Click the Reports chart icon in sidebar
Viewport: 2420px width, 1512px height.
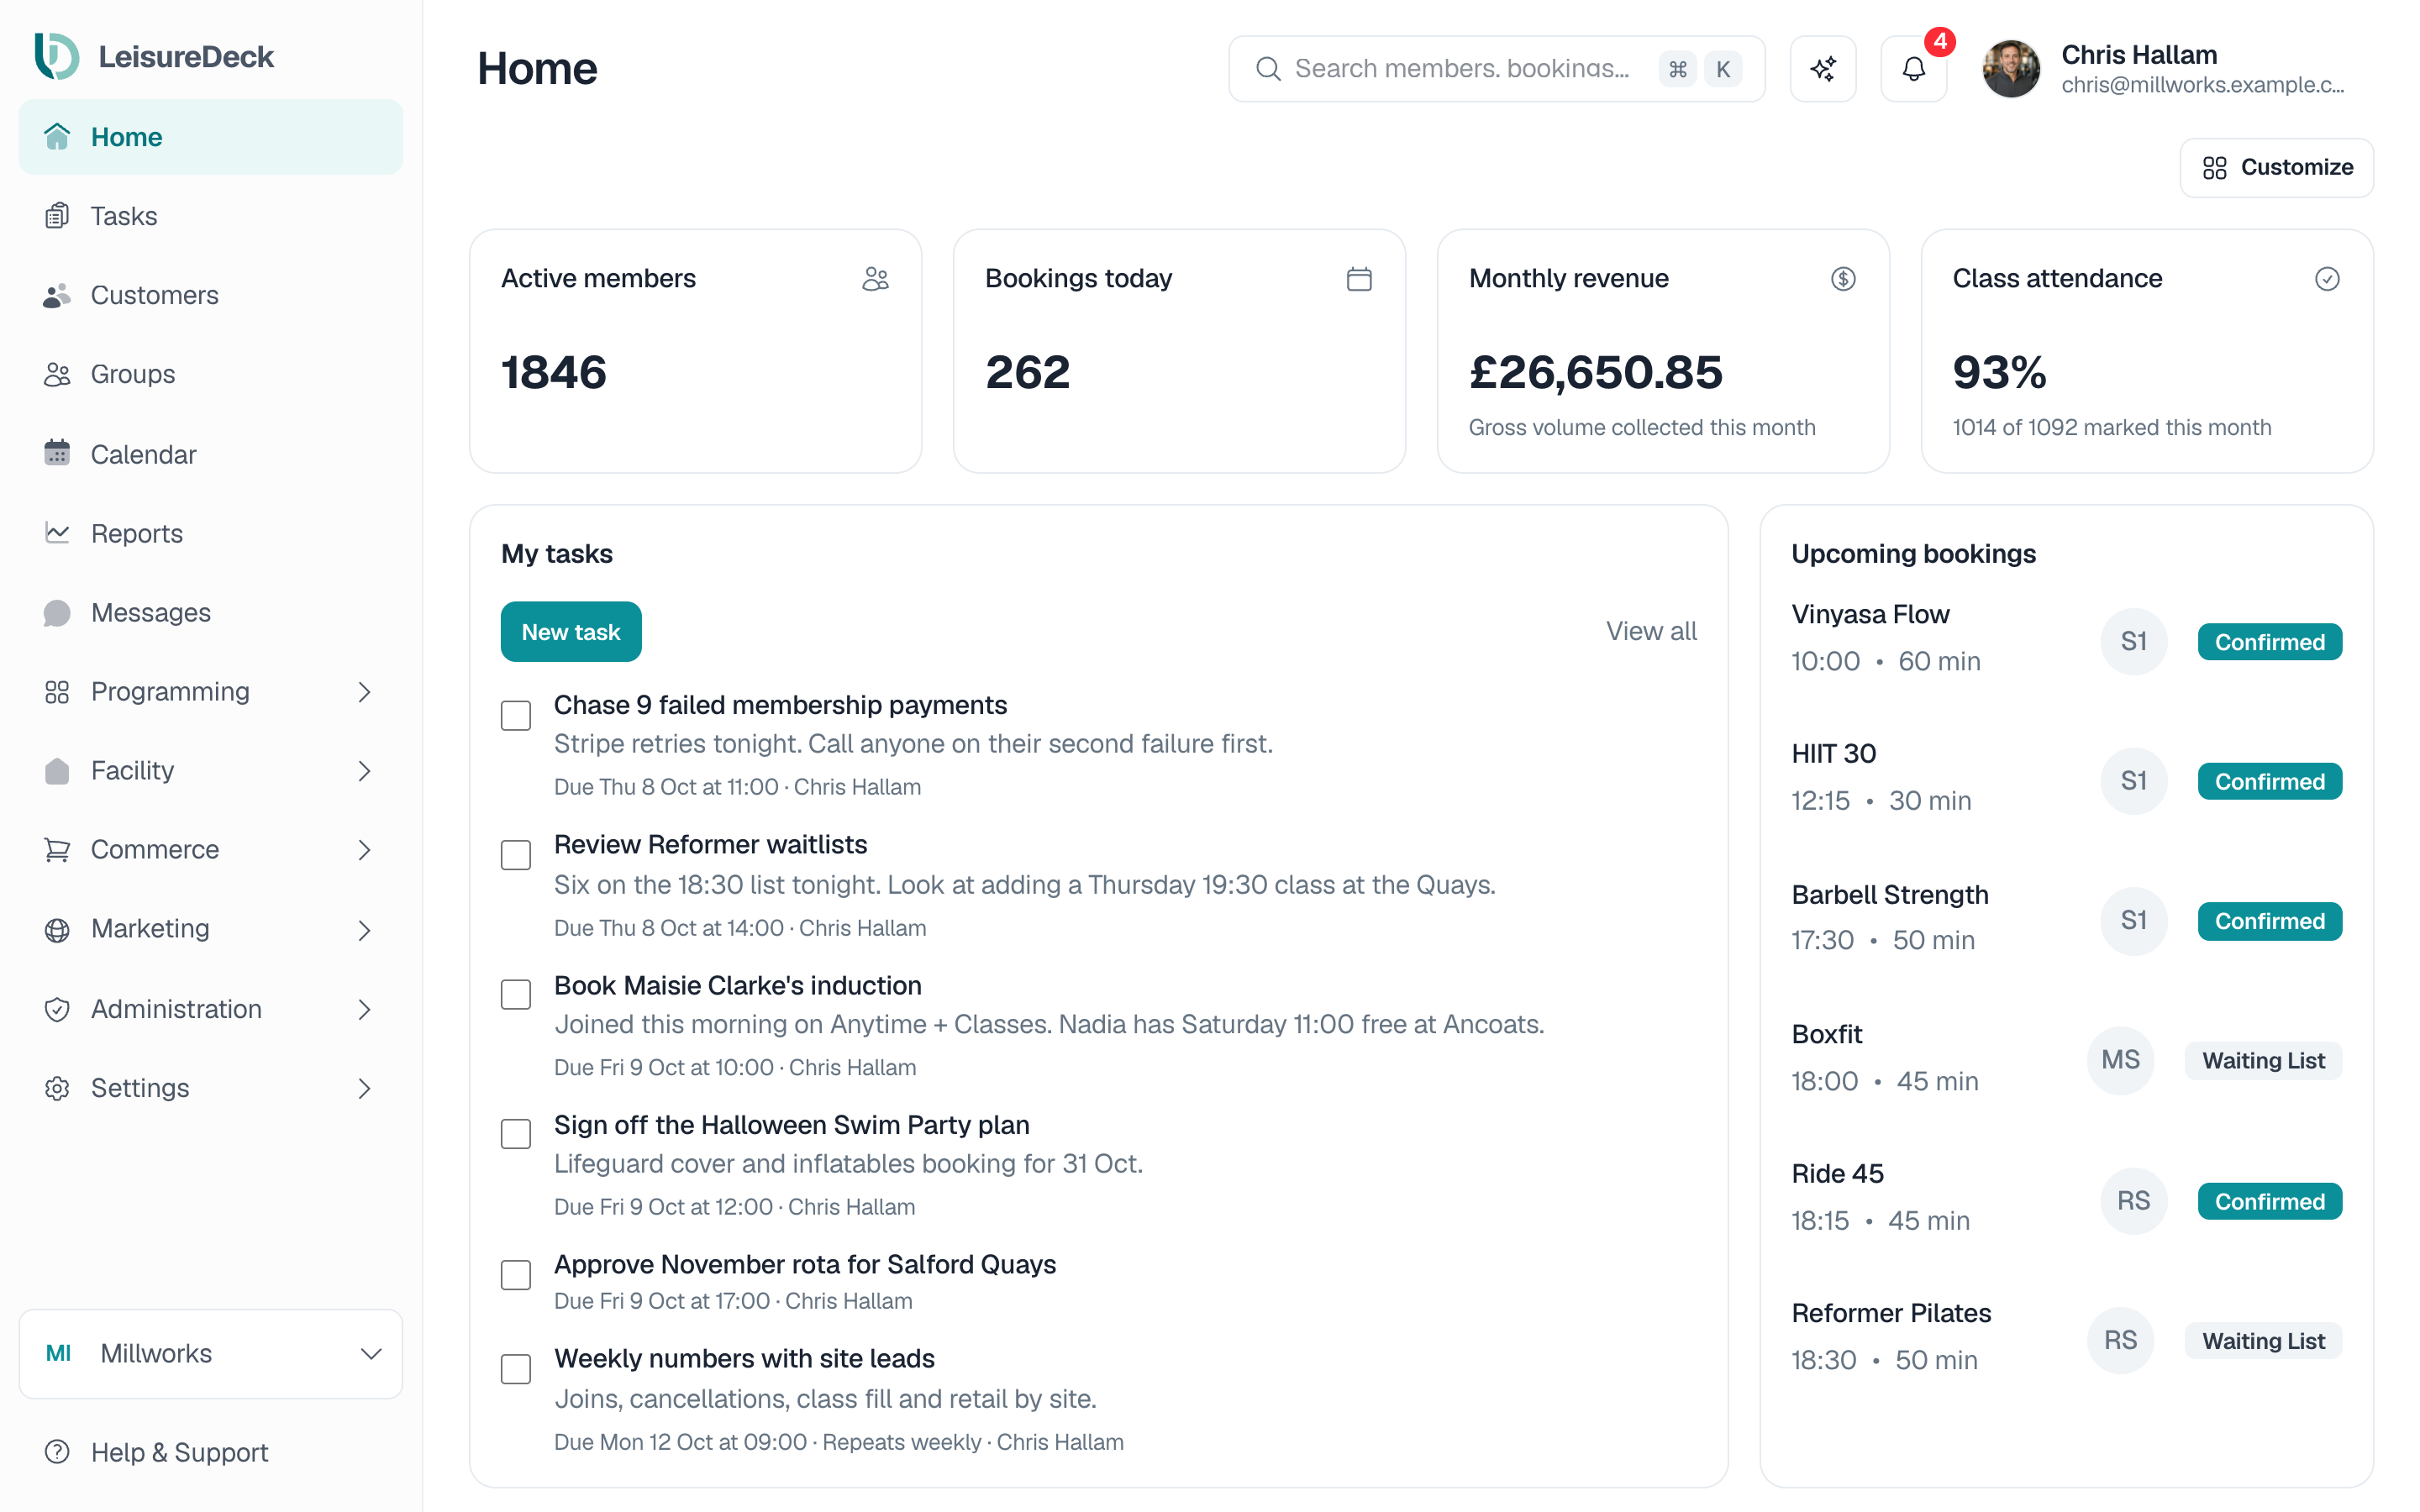[x=57, y=532]
